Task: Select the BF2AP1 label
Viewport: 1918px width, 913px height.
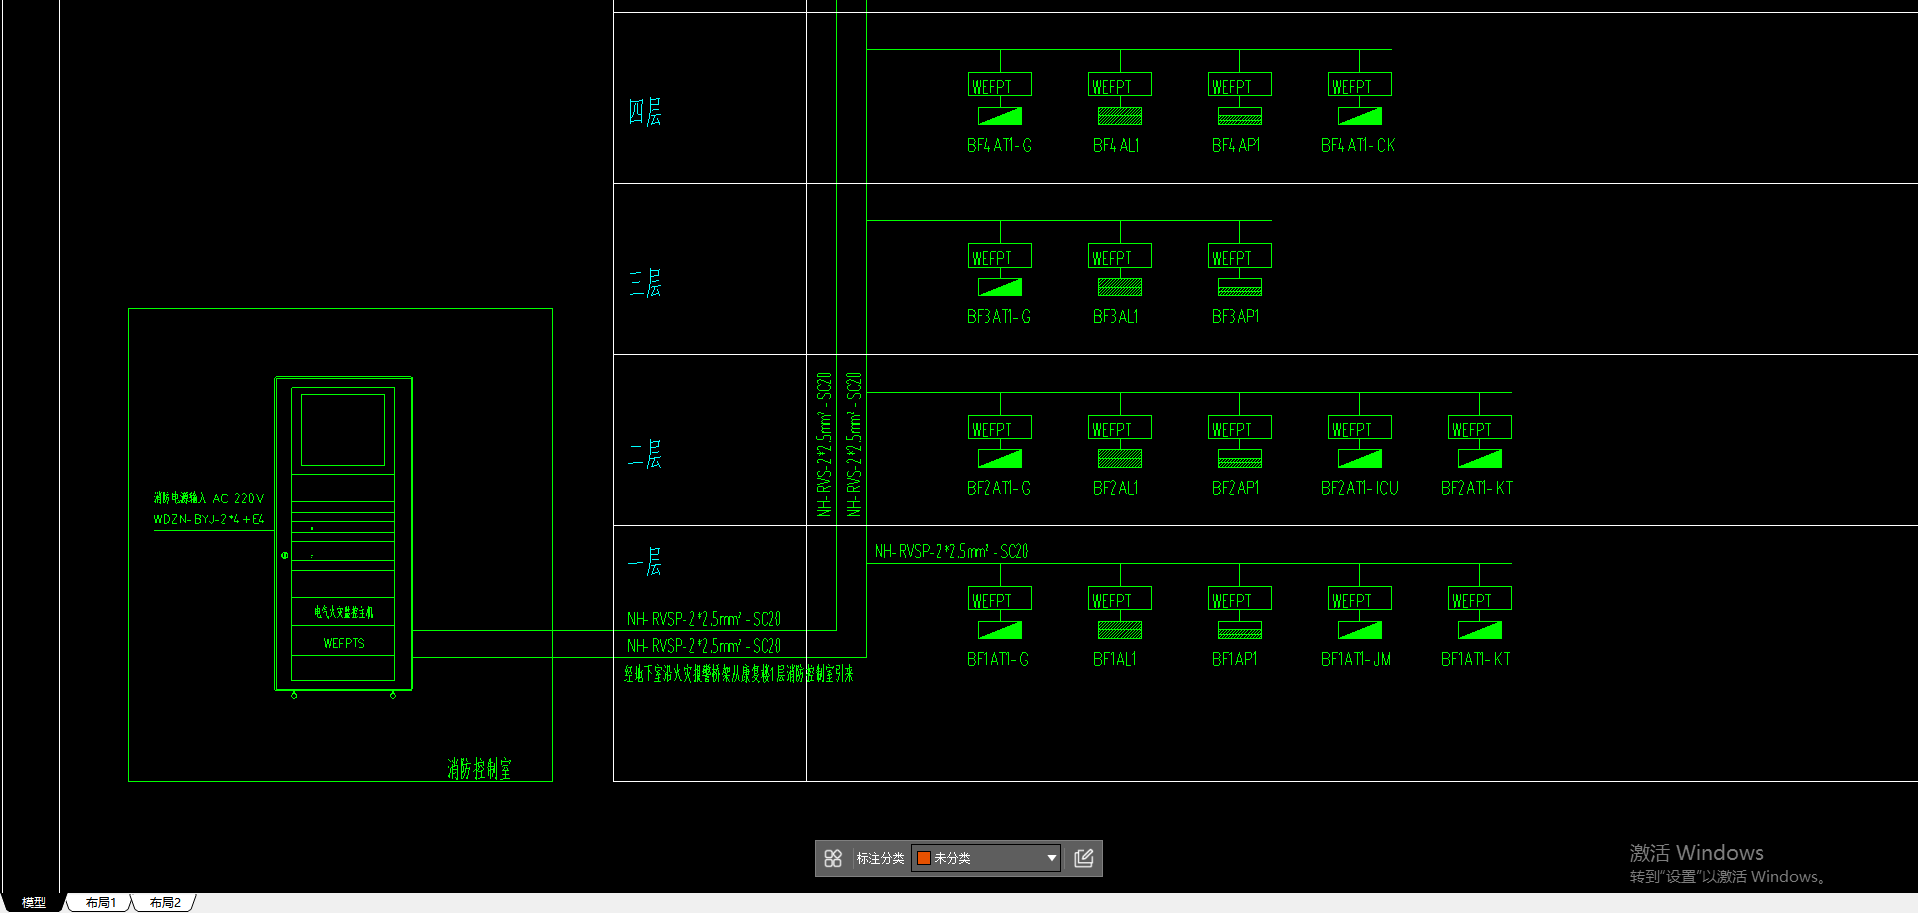Action: coord(1236,488)
